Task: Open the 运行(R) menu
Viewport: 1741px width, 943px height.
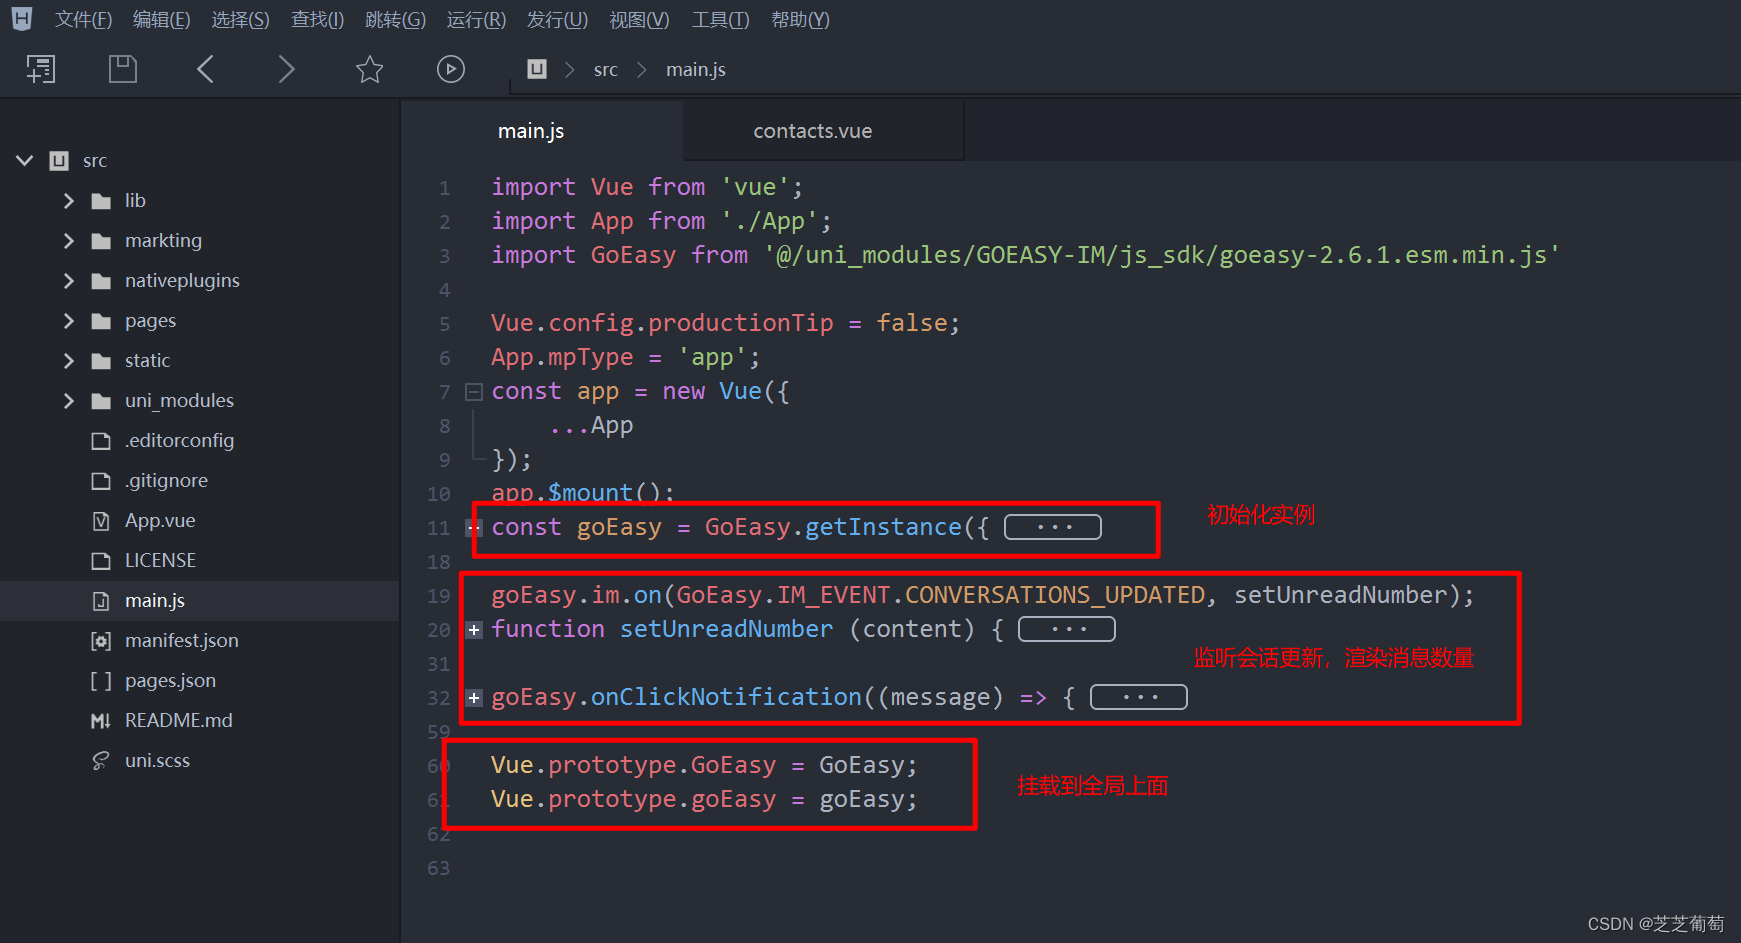Action: pos(476,20)
